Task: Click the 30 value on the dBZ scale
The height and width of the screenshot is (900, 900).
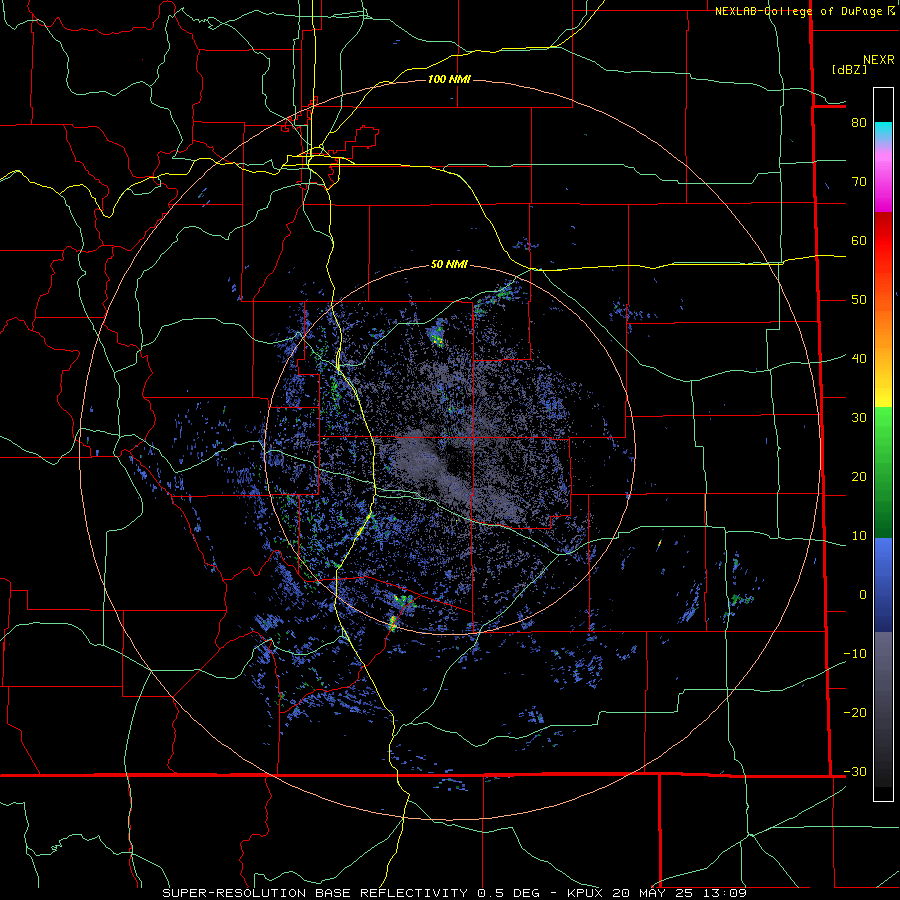Action: tap(859, 418)
